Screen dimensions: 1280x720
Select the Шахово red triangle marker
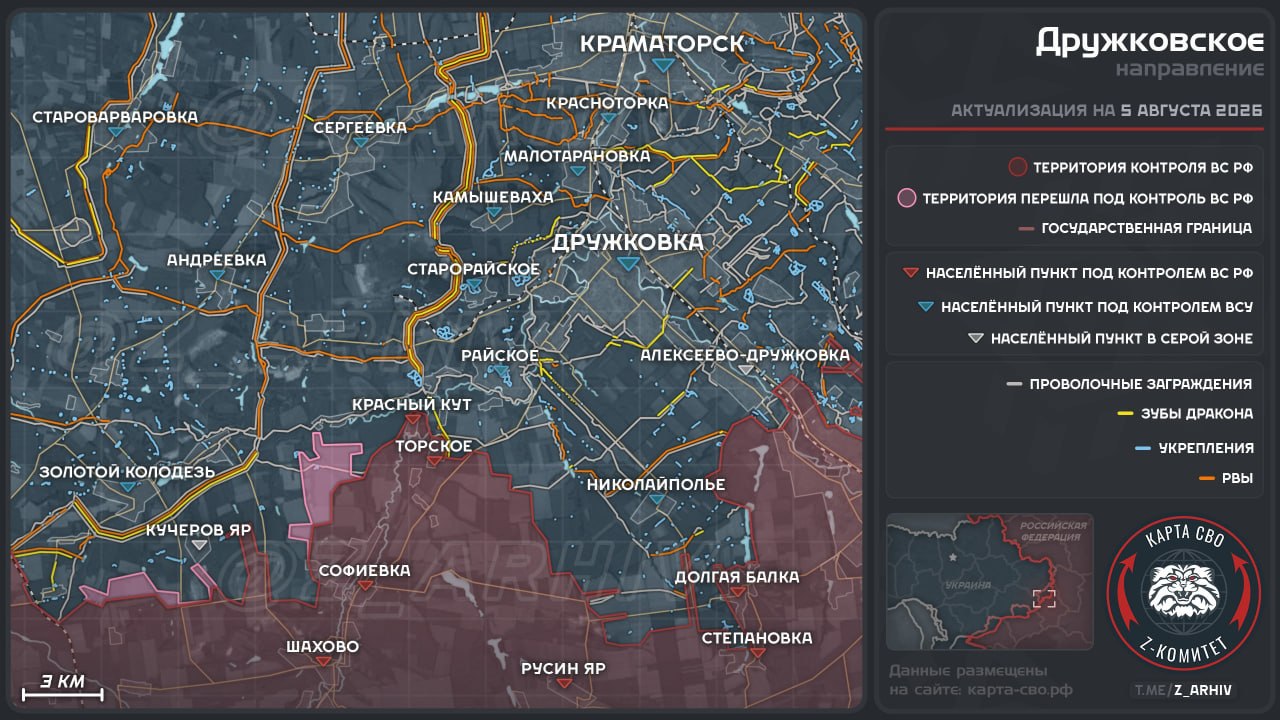[322, 662]
